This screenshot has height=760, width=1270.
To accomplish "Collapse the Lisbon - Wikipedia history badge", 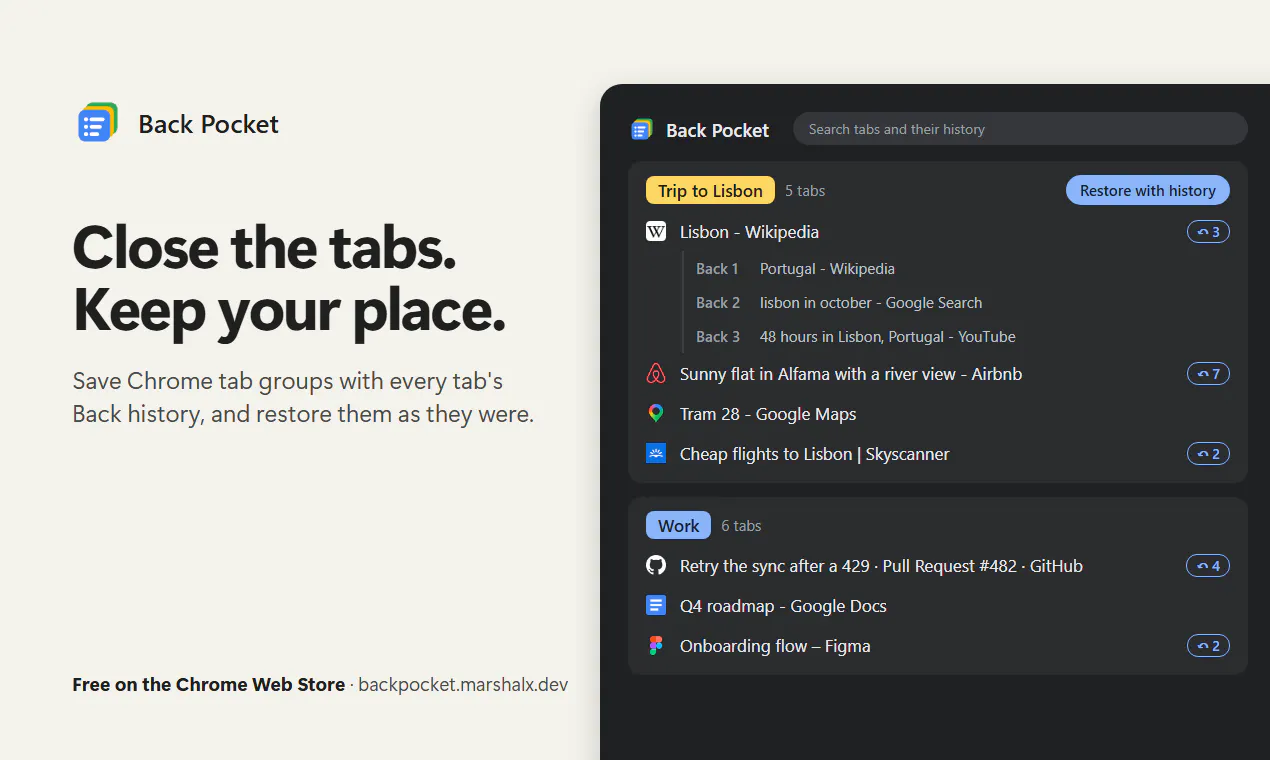I will click(1208, 232).
